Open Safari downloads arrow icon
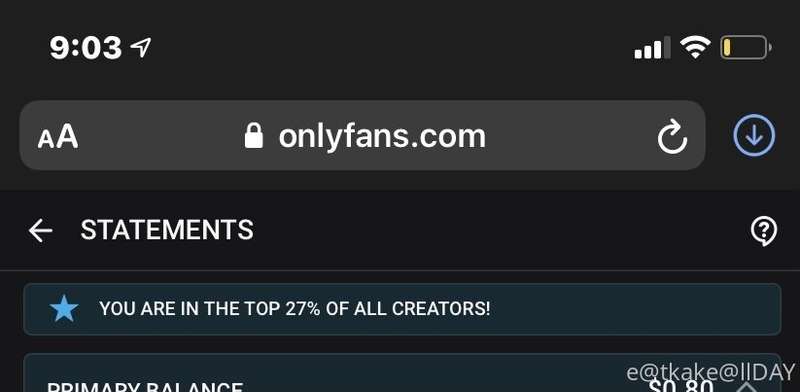The width and height of the screenshot is (800, 392). point(754,135)
